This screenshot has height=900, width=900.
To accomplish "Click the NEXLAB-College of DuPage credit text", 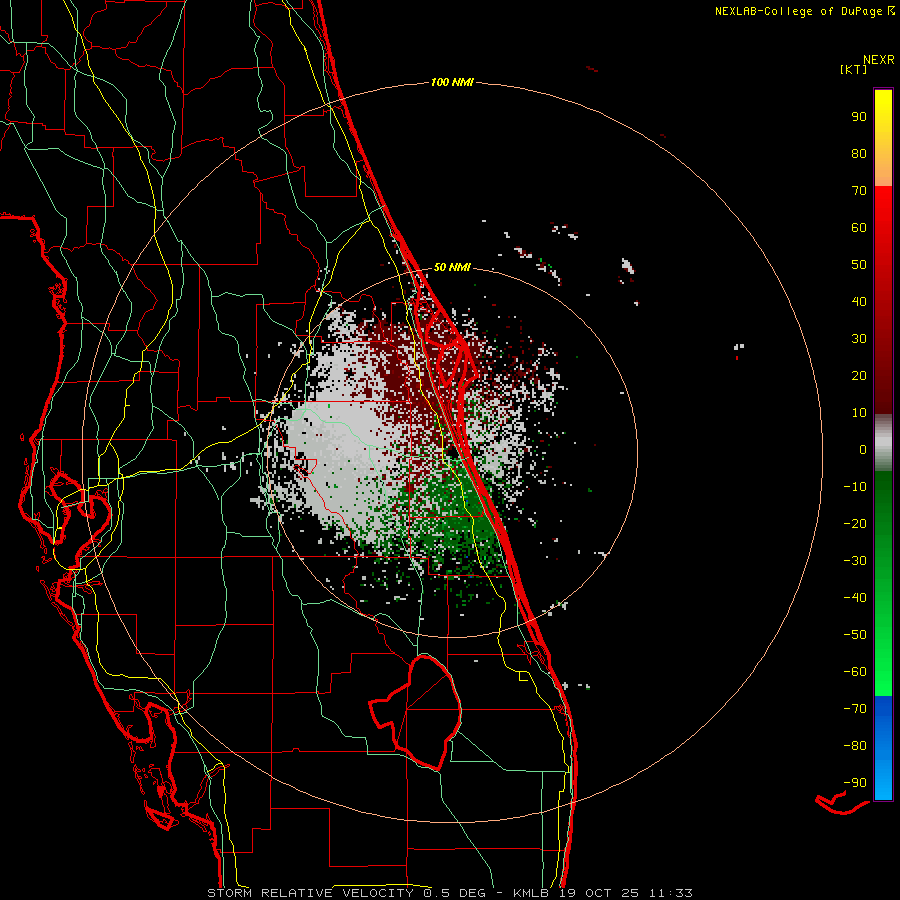I will (x=805, y=11).
